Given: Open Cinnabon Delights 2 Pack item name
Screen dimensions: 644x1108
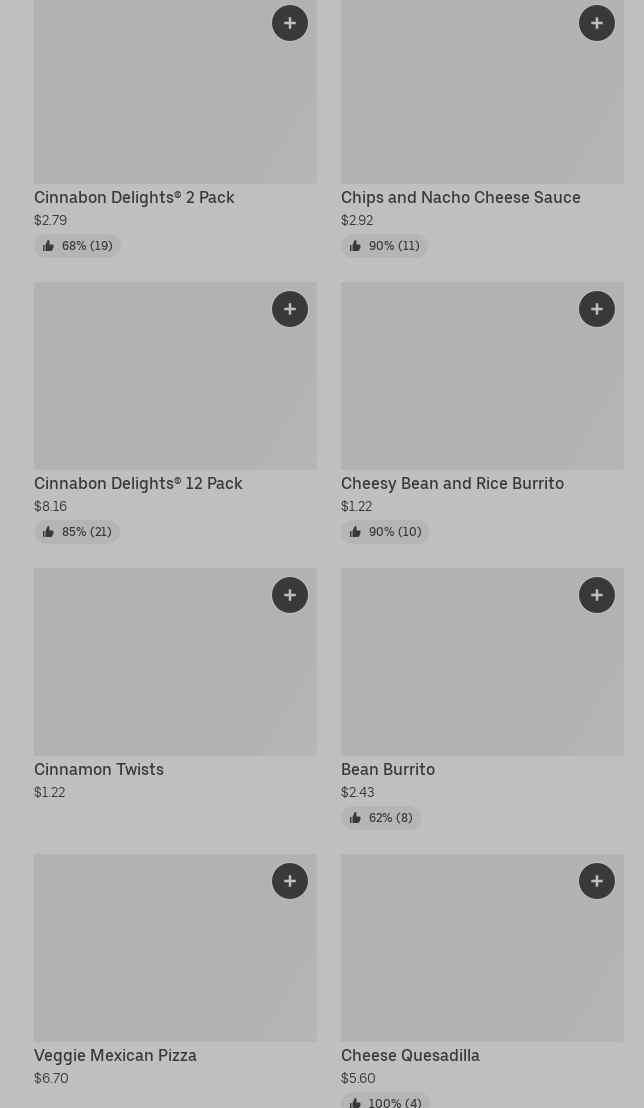Looking at the screenshot, I should [x=134, y=197].
